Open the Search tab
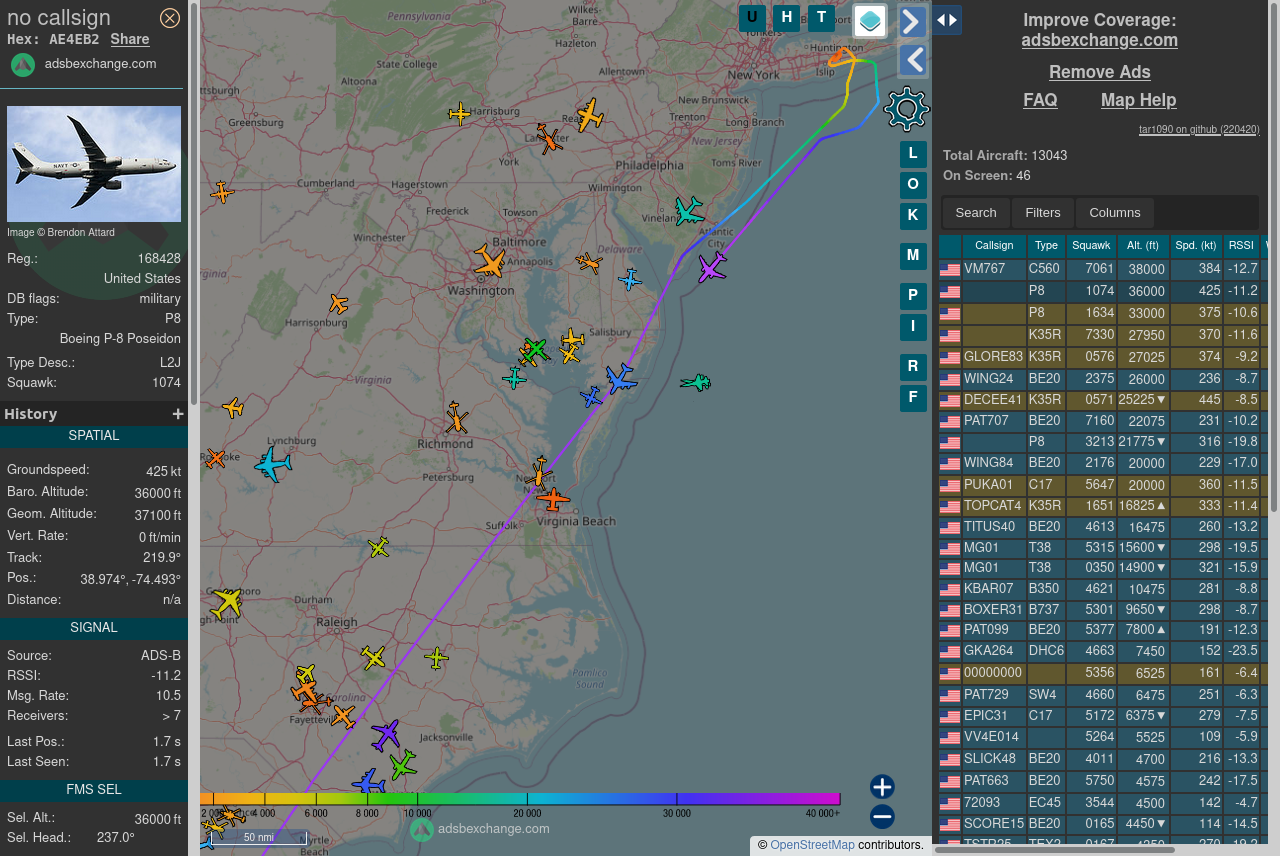The height and width of the screenshot is (856, 1280). tap(976, 213)
